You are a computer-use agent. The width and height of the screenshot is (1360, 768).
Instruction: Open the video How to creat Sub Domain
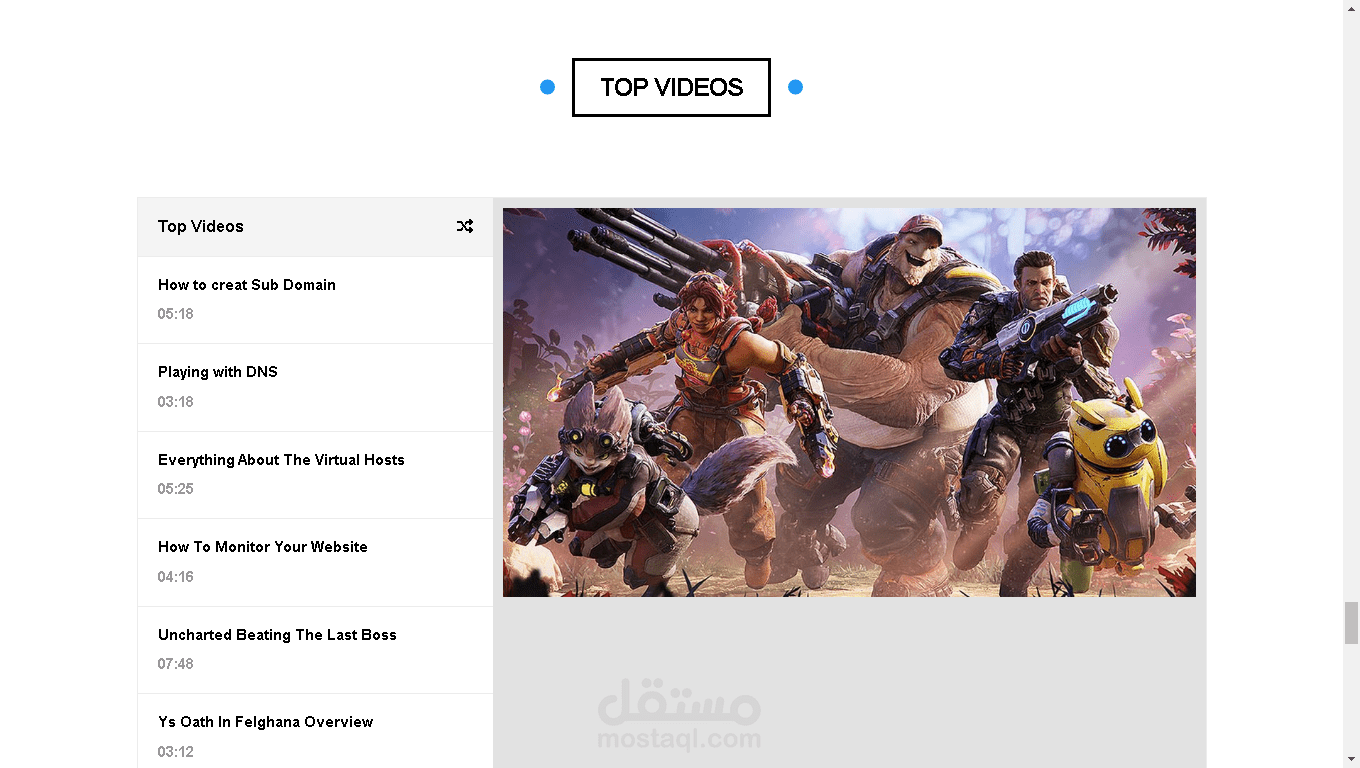coord(315,300)
